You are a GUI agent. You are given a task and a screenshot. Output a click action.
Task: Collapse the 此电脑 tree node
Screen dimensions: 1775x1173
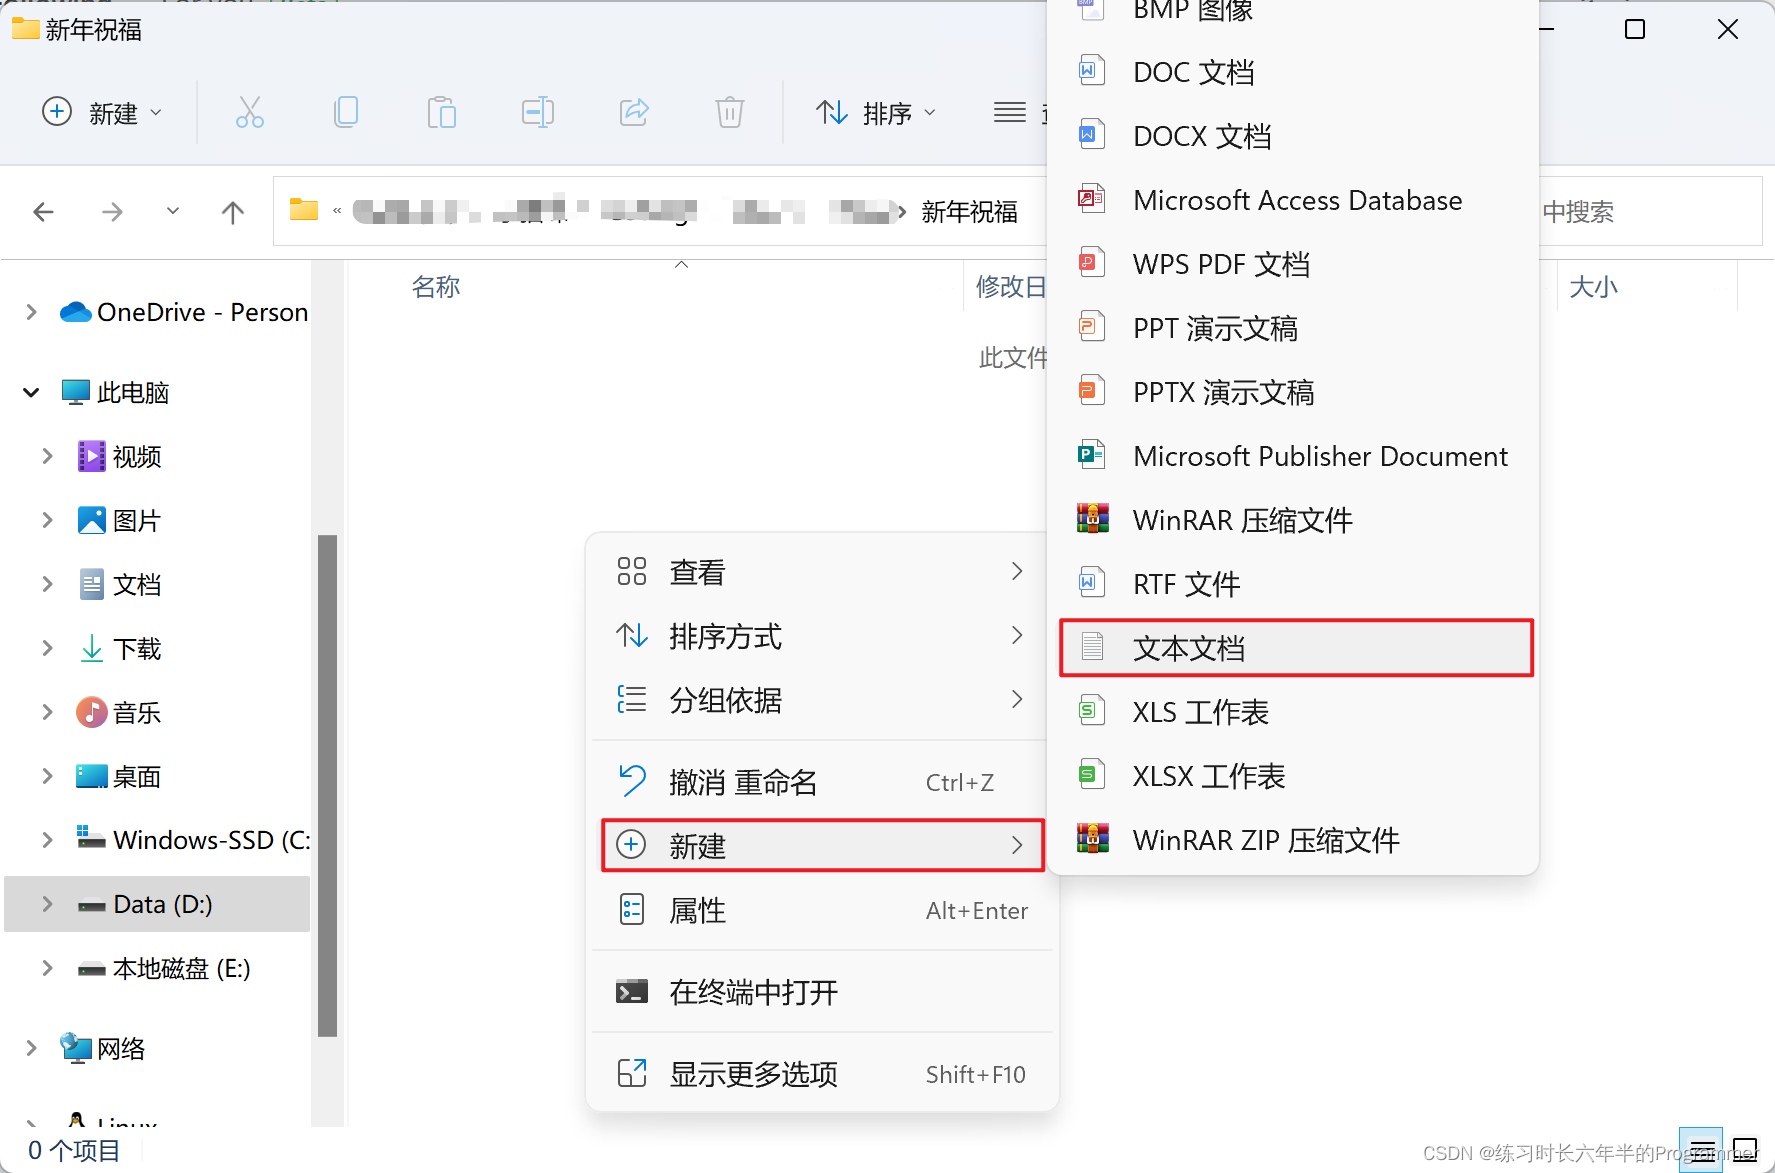[x=32, y=392]
